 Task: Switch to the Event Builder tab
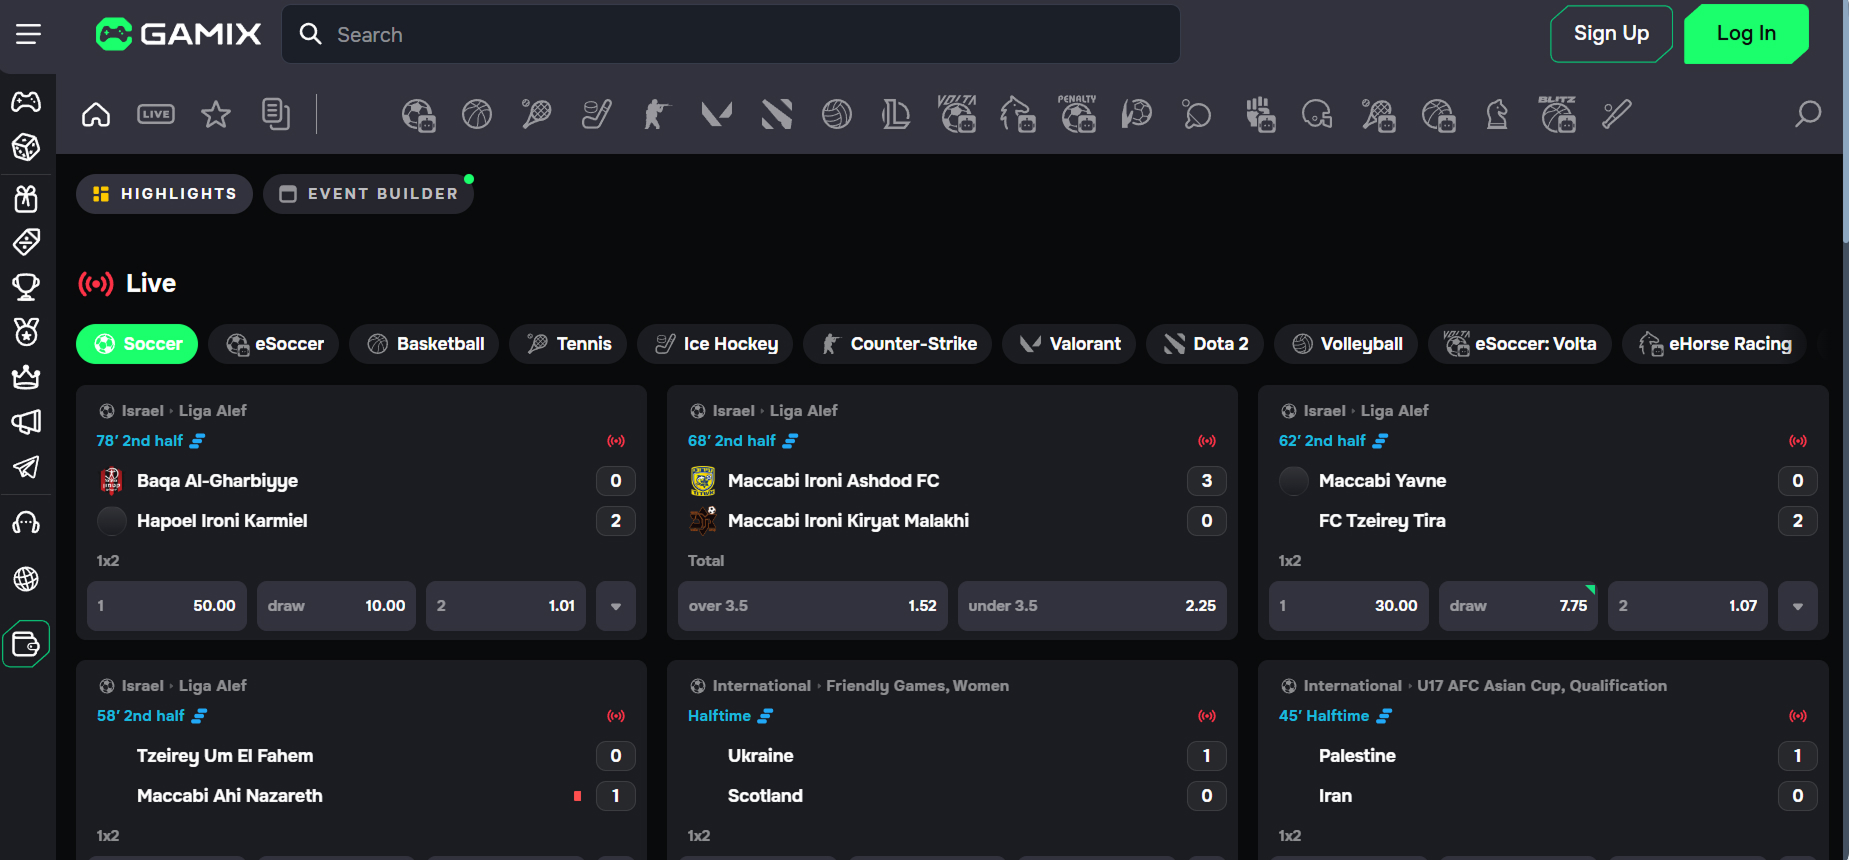(368, 194)
